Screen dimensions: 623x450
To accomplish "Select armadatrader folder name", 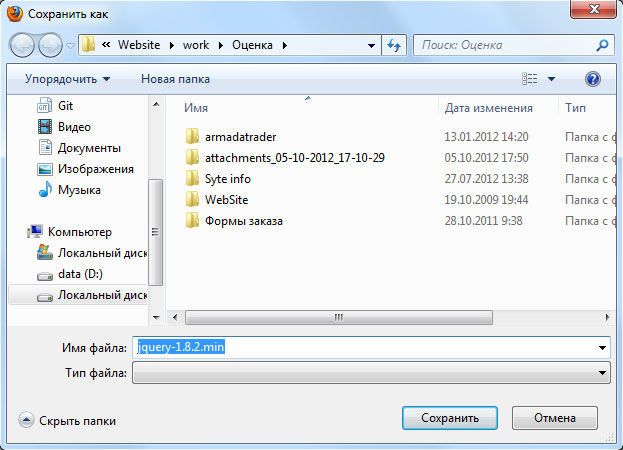I will coord(240,137).
